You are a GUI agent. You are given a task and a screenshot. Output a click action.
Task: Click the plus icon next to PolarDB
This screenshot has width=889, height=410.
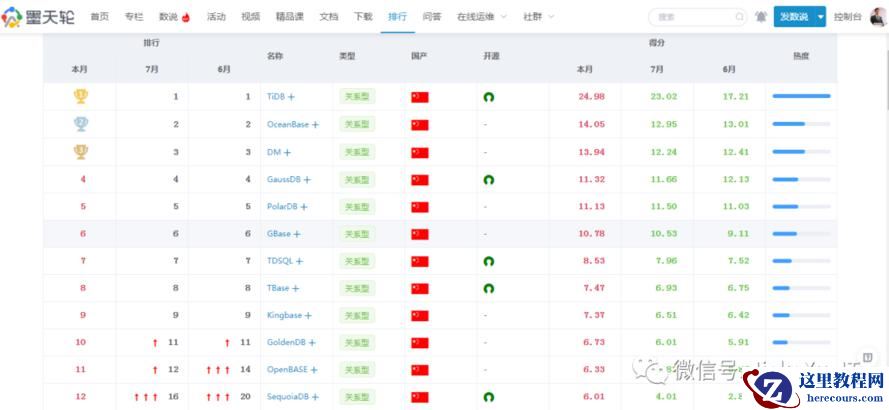point(304,207)
